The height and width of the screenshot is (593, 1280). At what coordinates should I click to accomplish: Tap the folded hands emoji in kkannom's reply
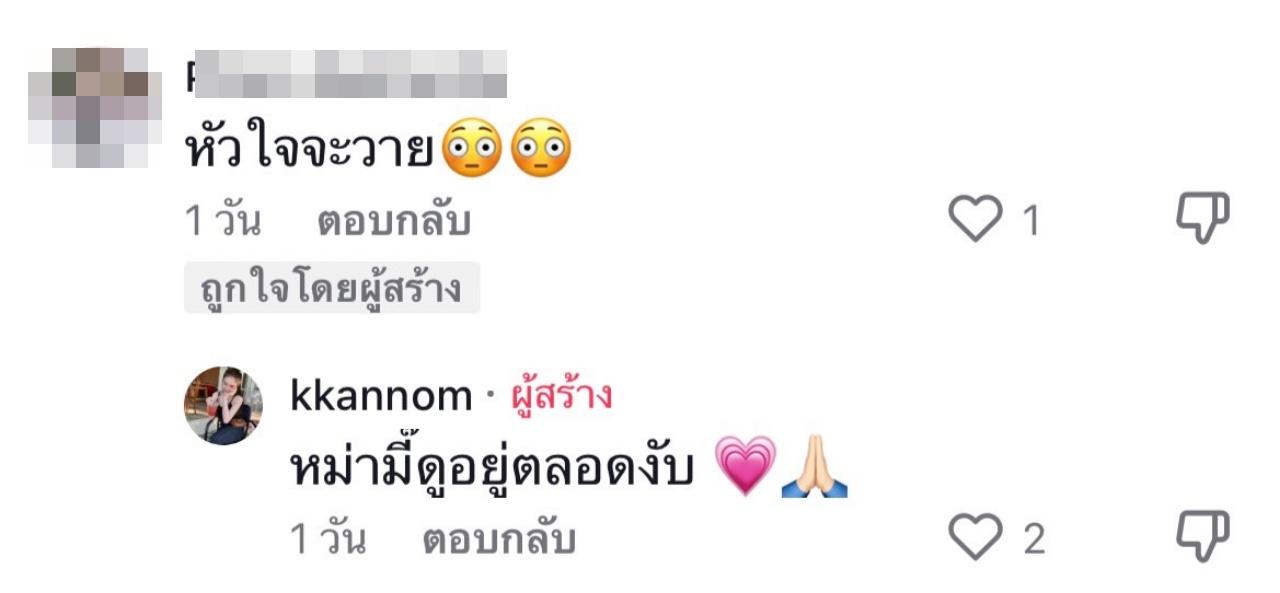[x=814, y=469]
